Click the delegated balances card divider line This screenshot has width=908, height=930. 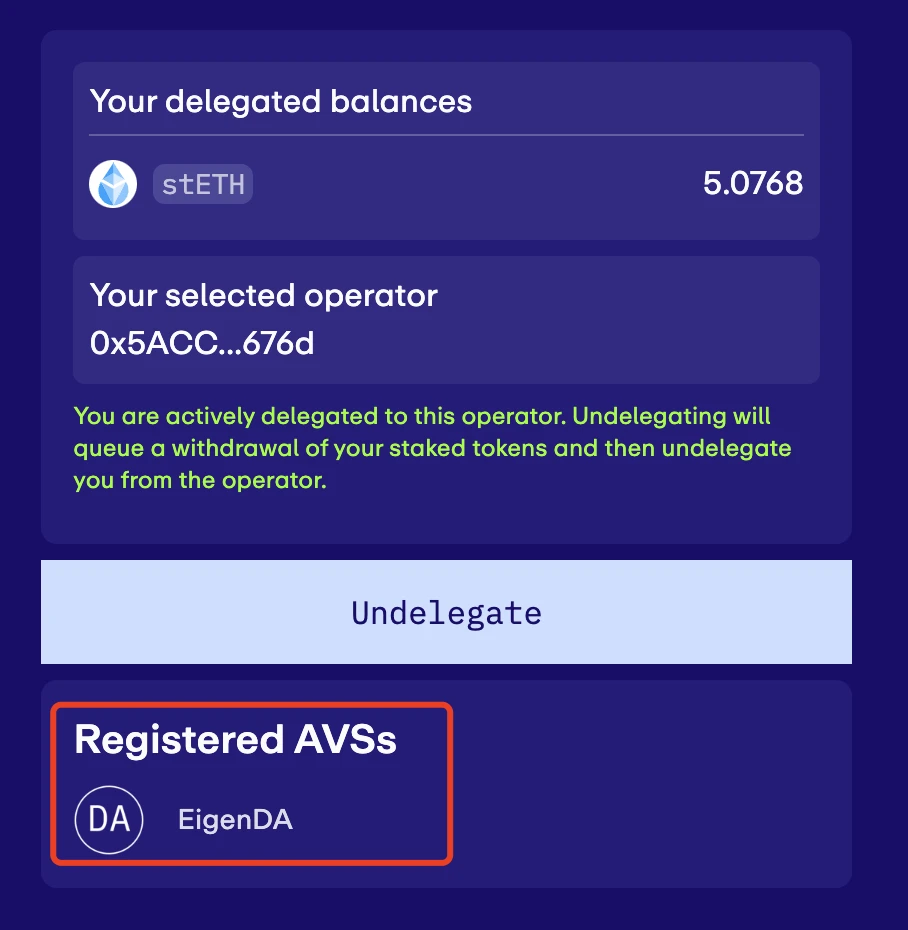pos(446,135)
